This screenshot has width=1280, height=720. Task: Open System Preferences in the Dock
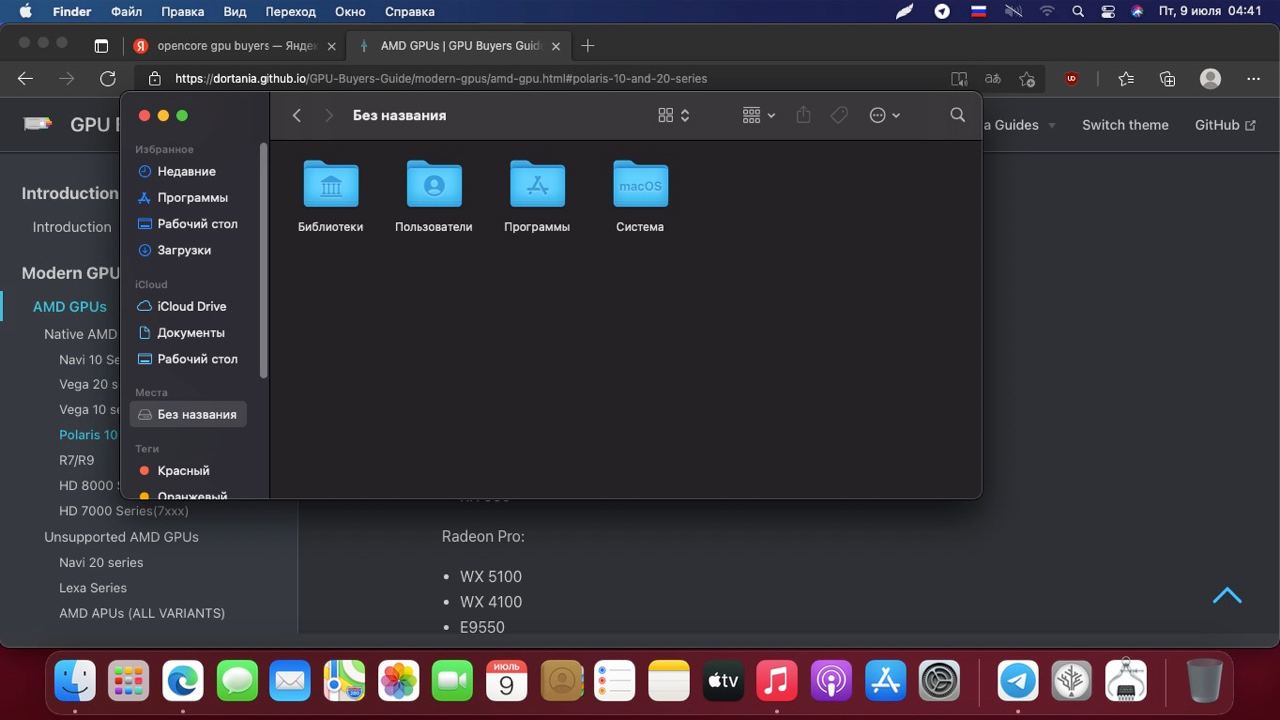point(939,681)
